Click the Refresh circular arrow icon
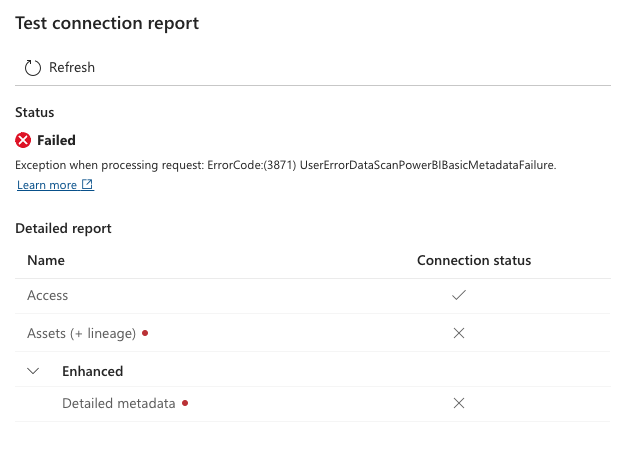This screenshot has width=619, height=458. click(33, 68)
